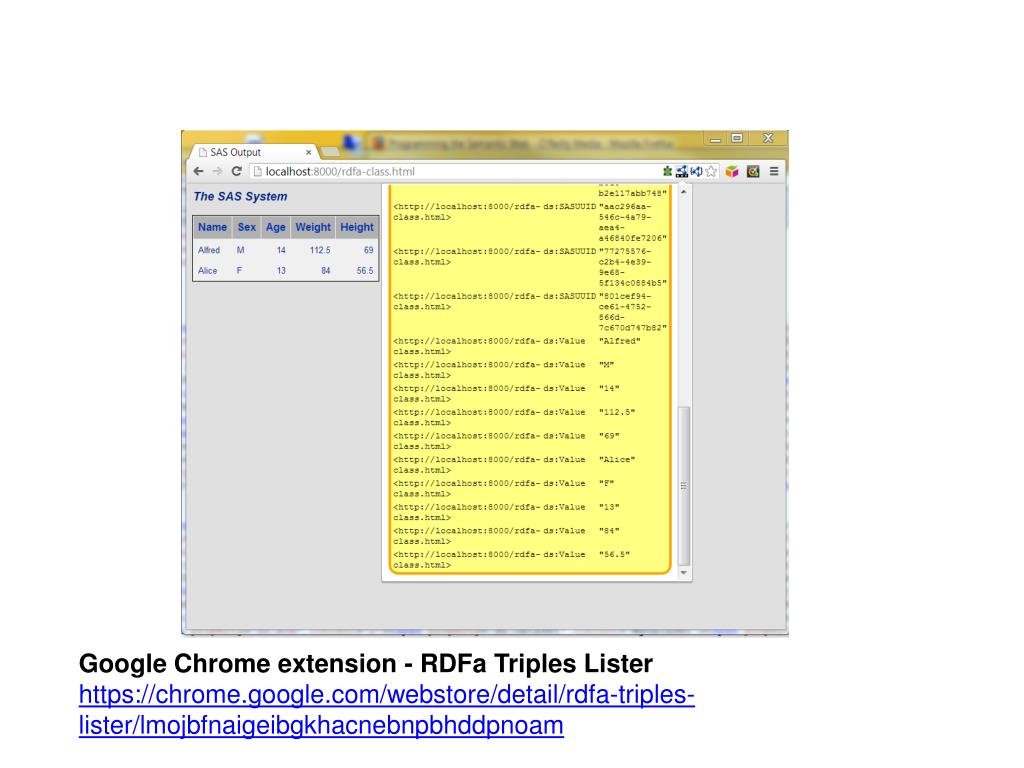1024x768 pixels.
Task: Click the "Alfred" triple value in popup
Action: pos(620,341)
